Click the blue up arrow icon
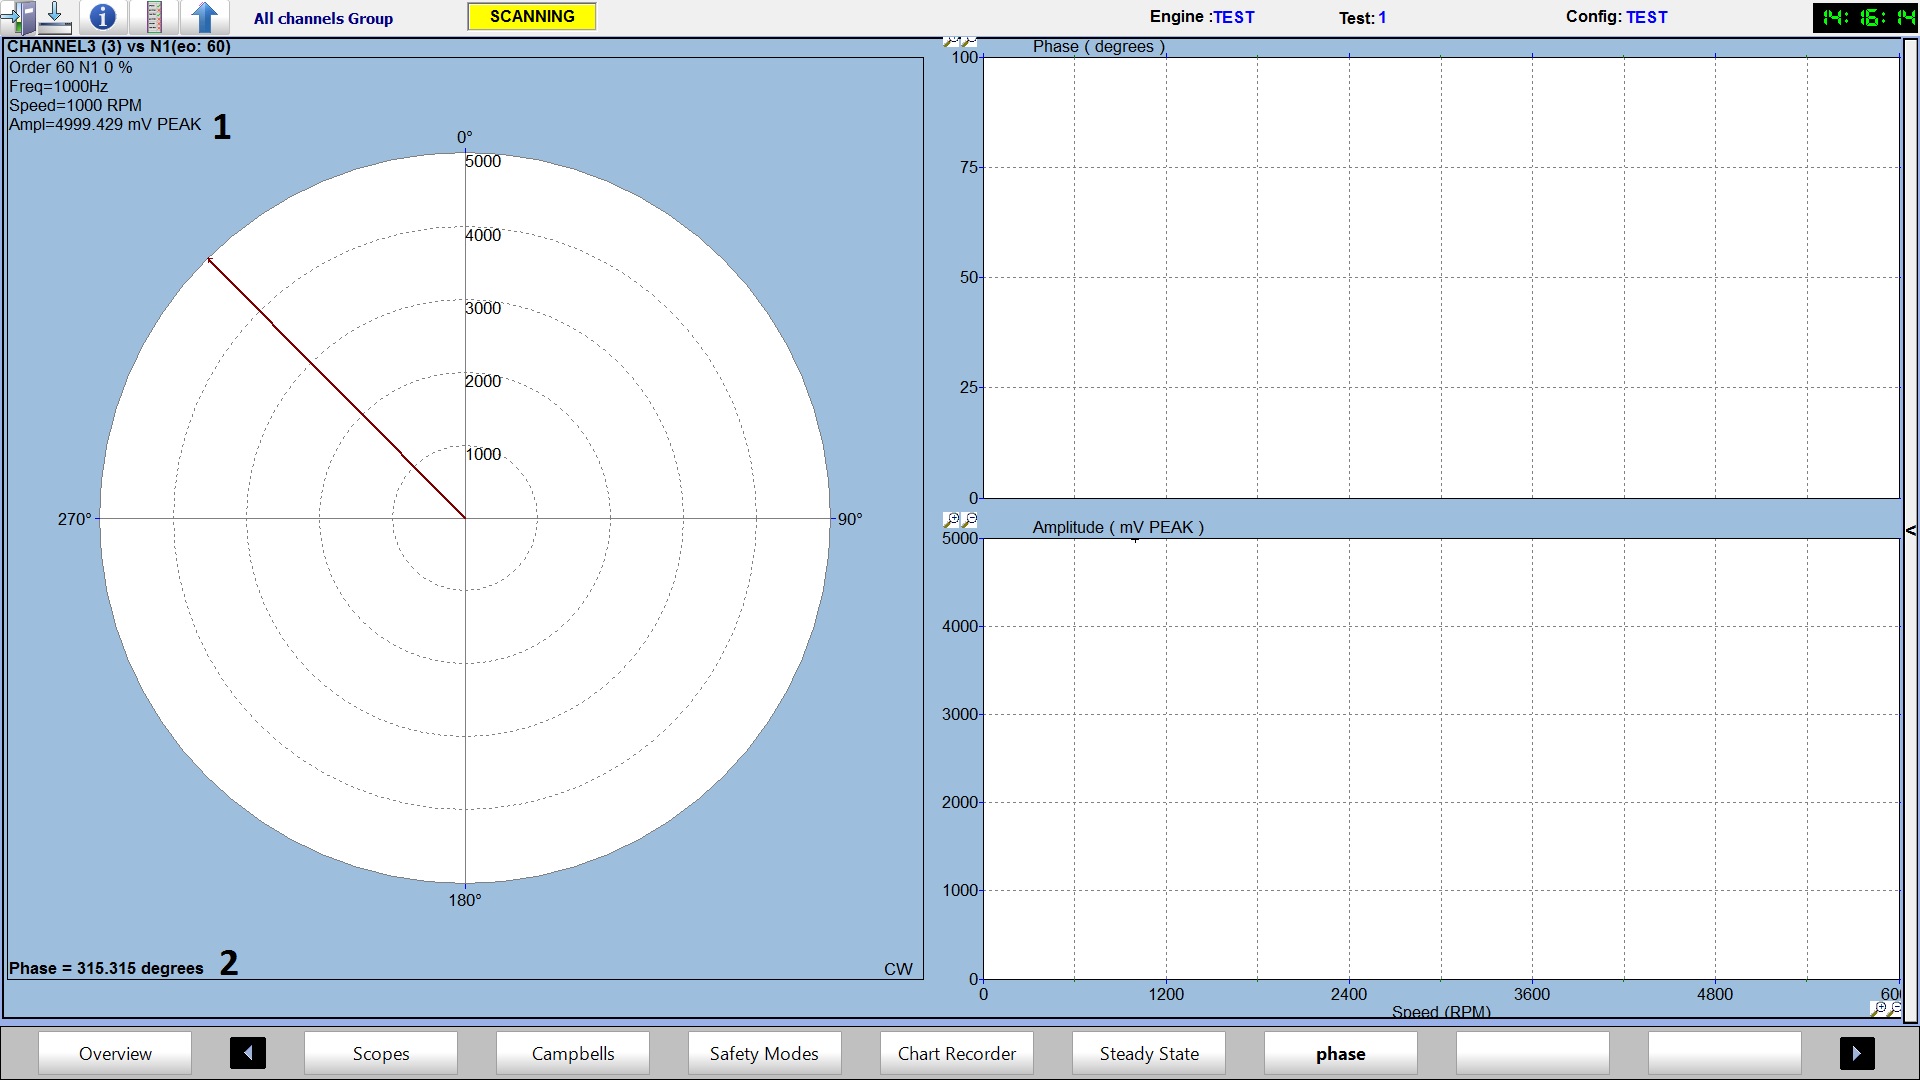1920x1080 pixels. [x=204, y=17]
